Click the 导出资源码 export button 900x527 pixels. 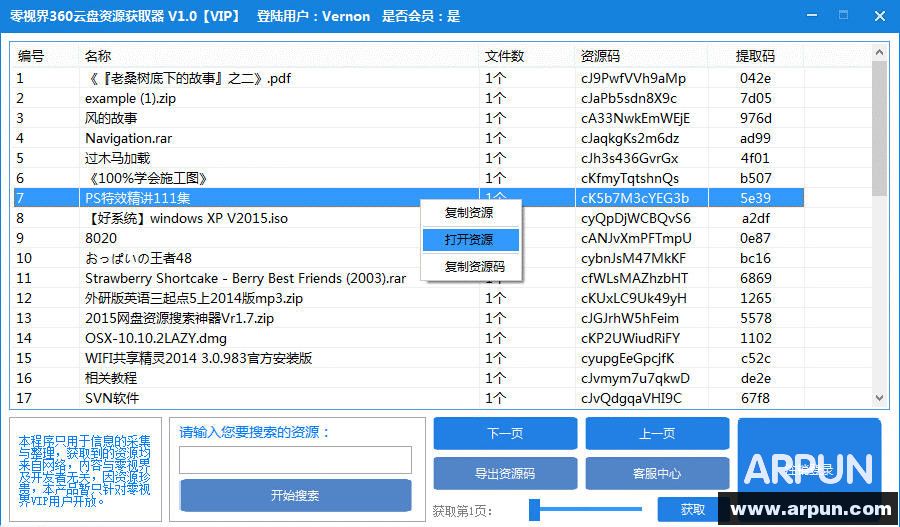(505, 473)
